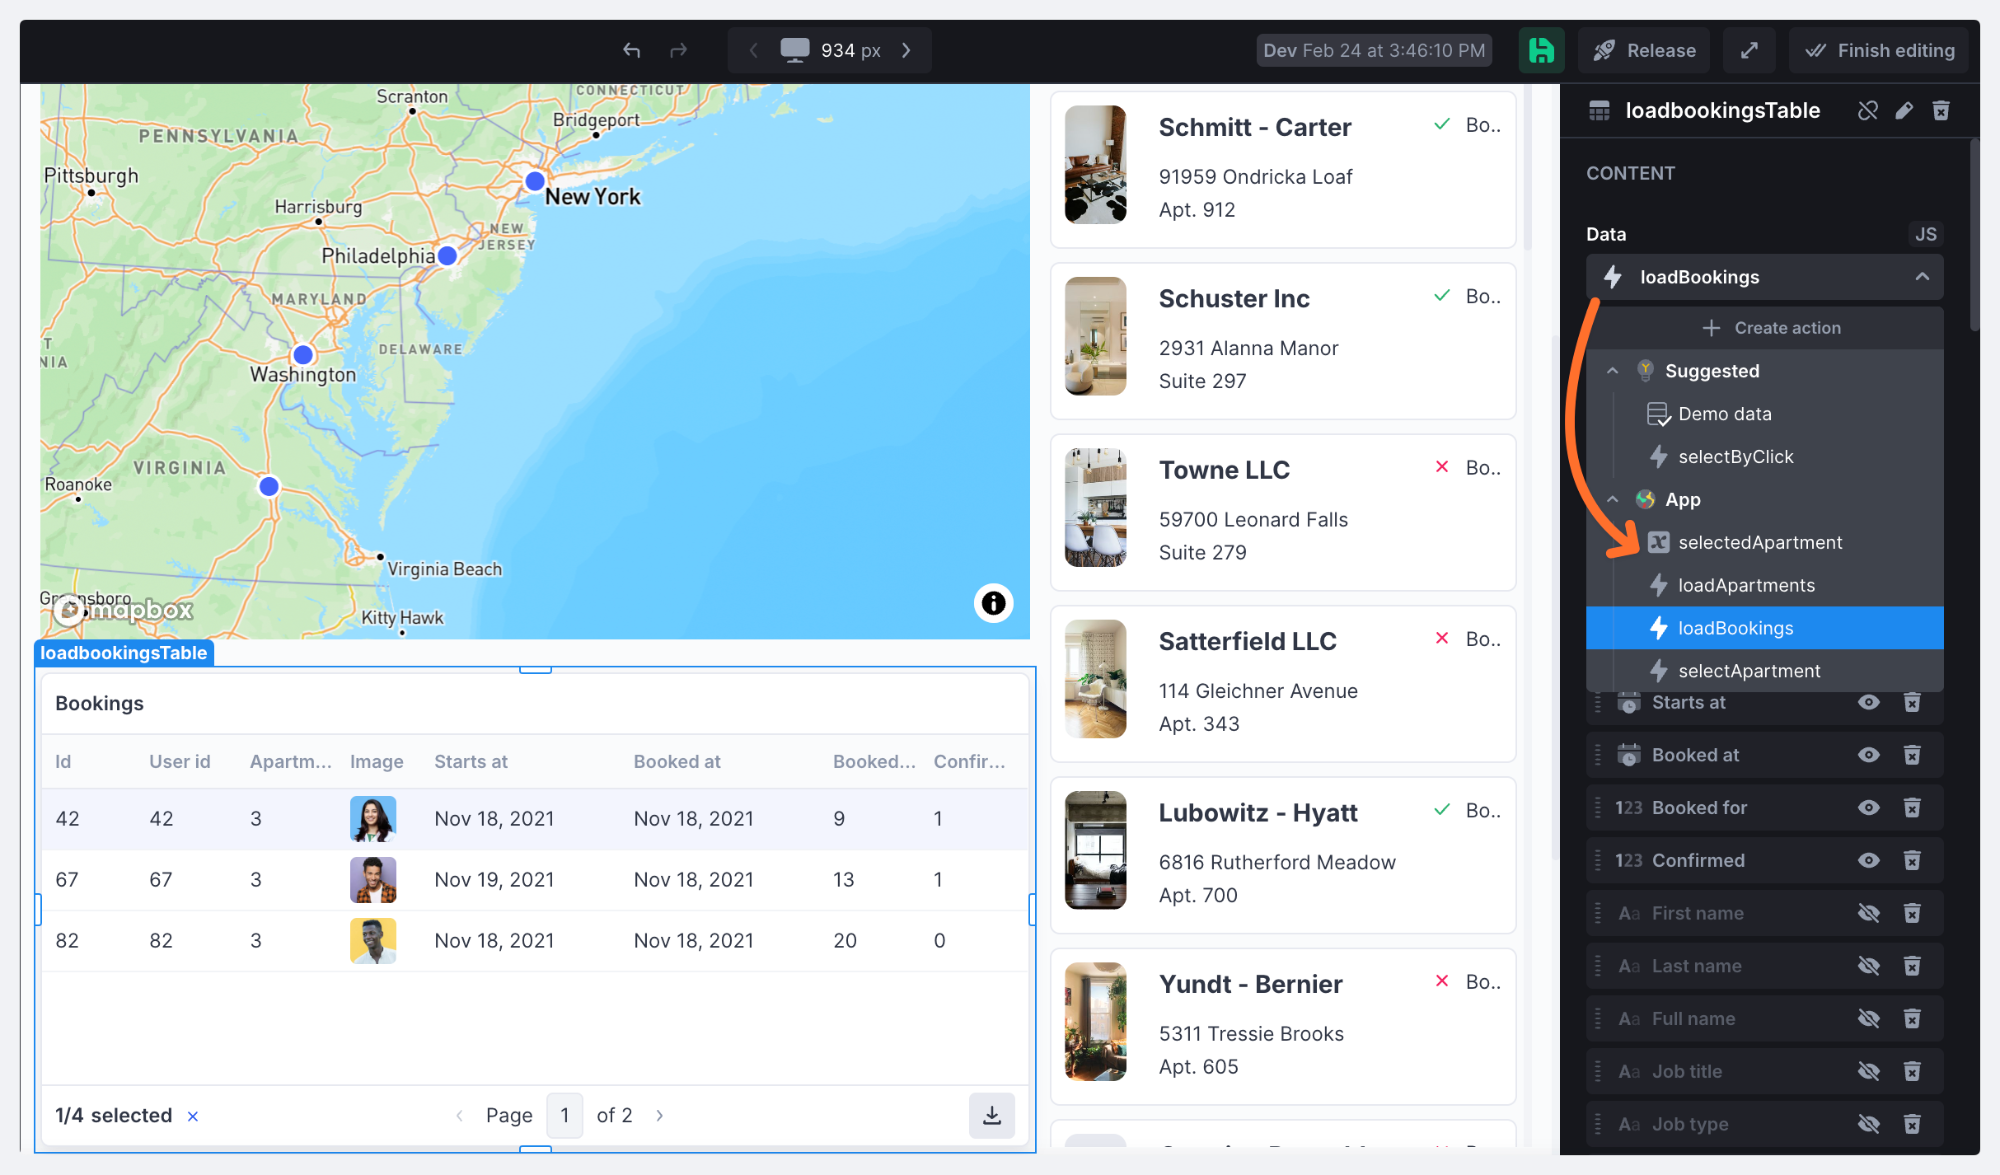Delete the Booked for column
This screenshot has height=1175, width=2000.
click(x=1912, y=808)
